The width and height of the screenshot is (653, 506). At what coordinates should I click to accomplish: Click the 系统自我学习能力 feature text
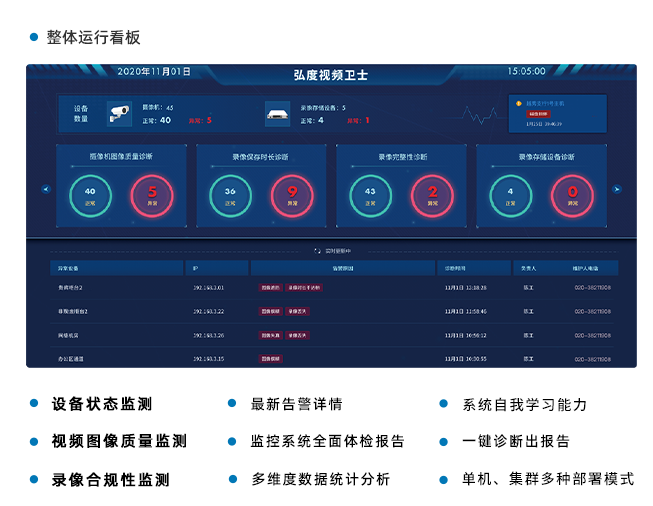[524, 404]
